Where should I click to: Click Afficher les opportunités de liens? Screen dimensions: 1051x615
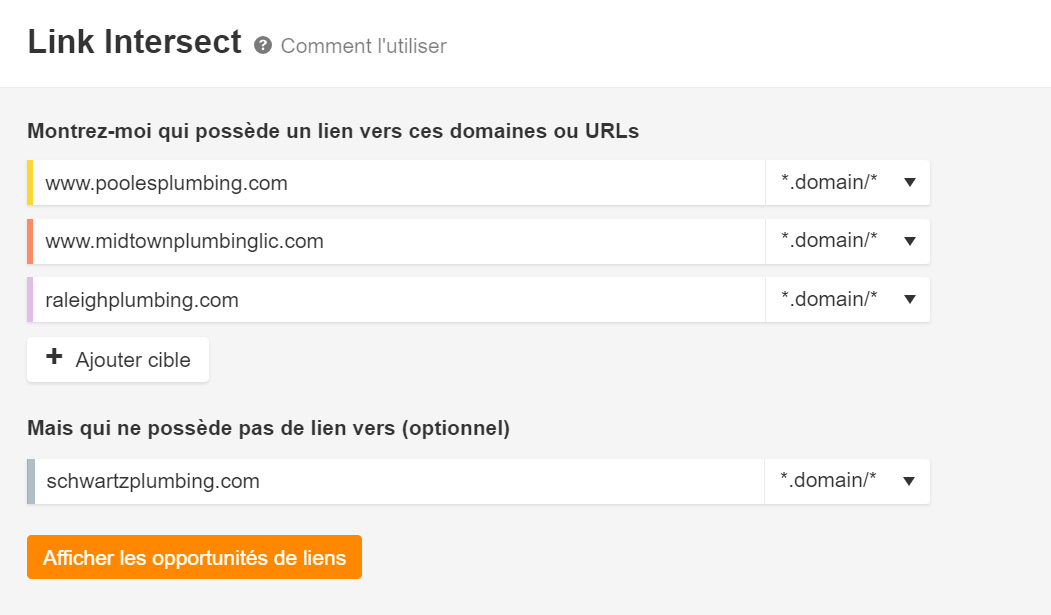194,557
